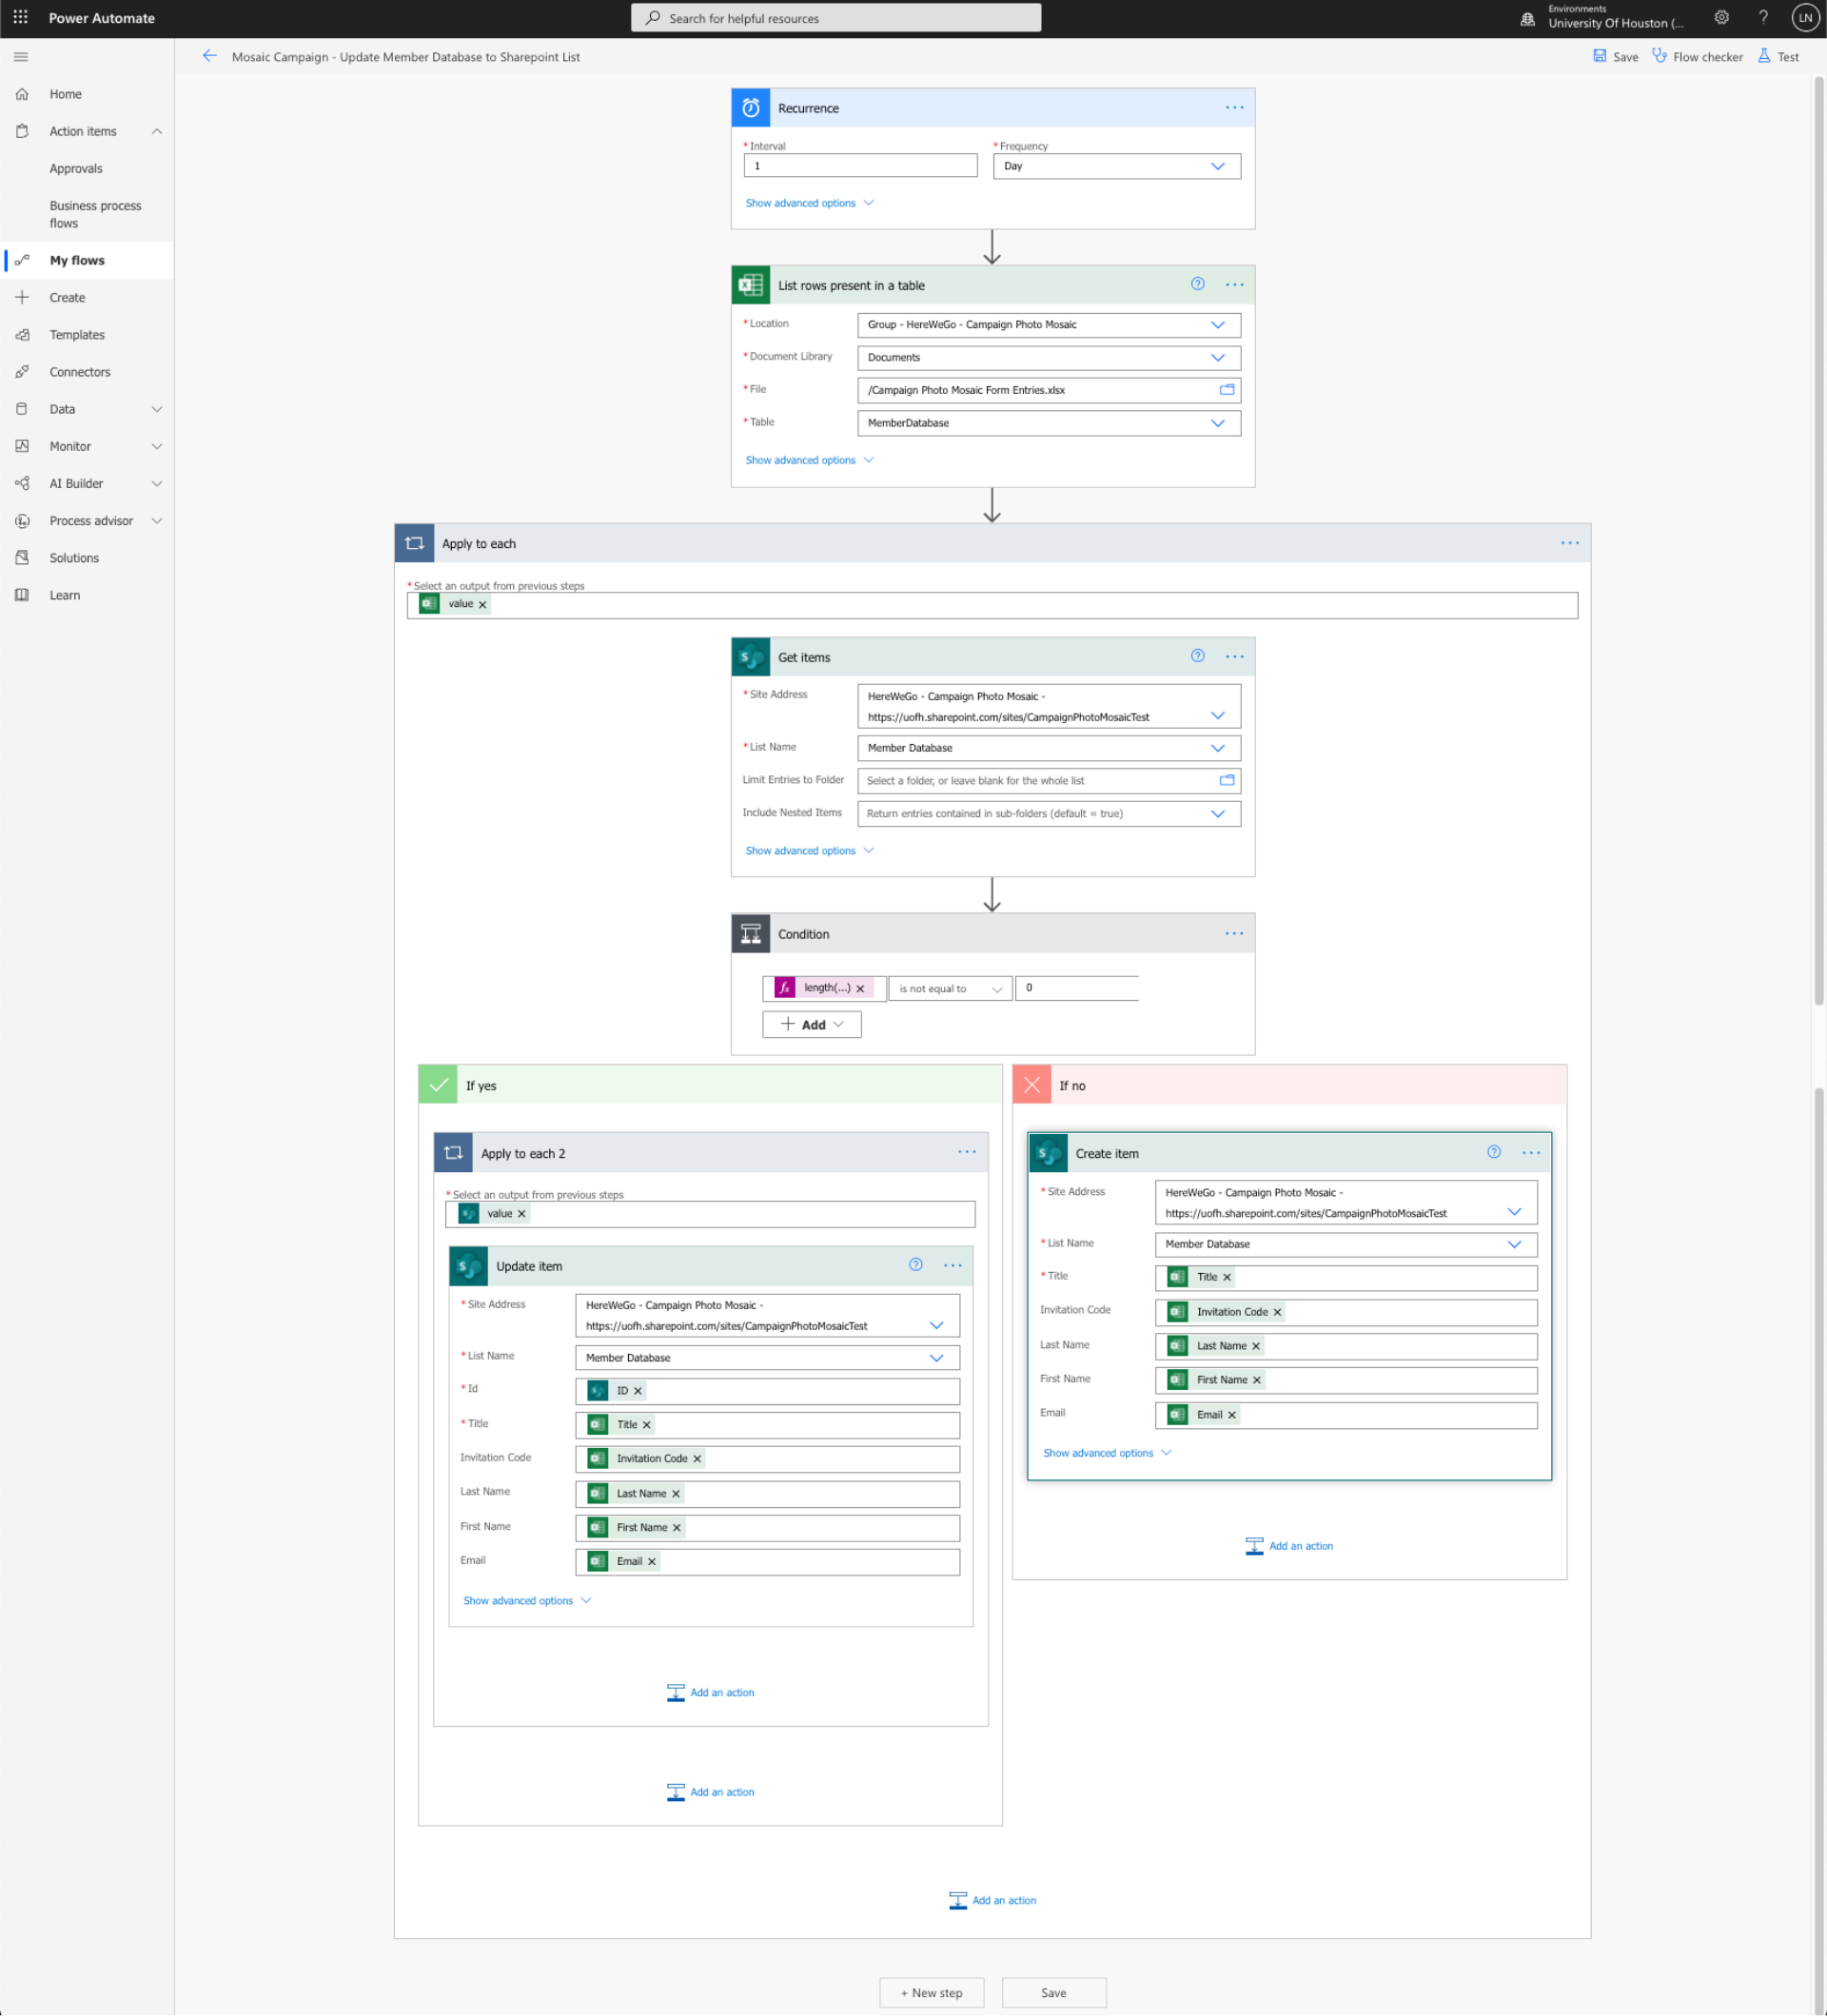Click the Apply to each loop icon

[415, 543]
